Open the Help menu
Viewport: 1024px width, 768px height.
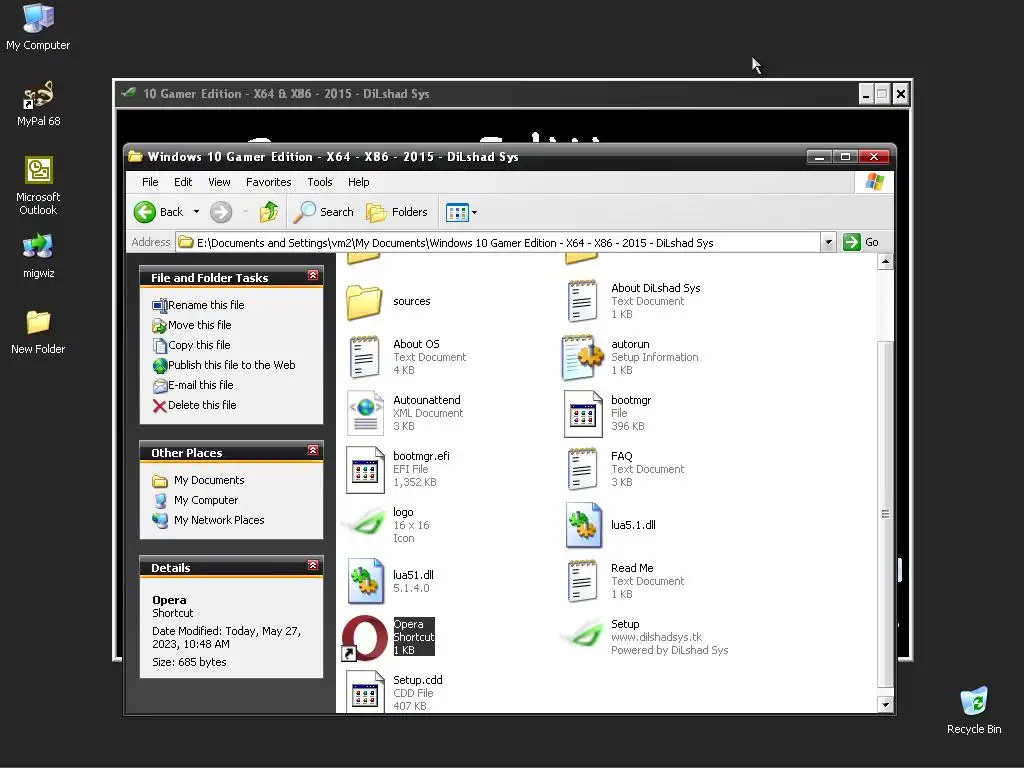(x=359, y=182)
